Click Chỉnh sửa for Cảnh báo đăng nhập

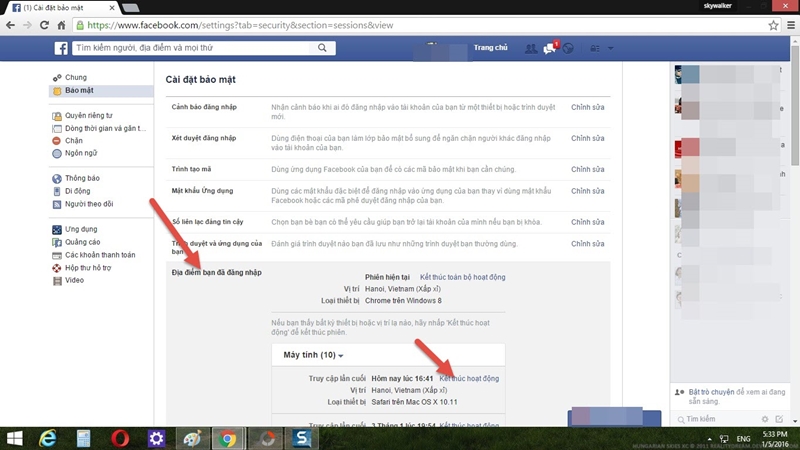[x=587, y=107]
